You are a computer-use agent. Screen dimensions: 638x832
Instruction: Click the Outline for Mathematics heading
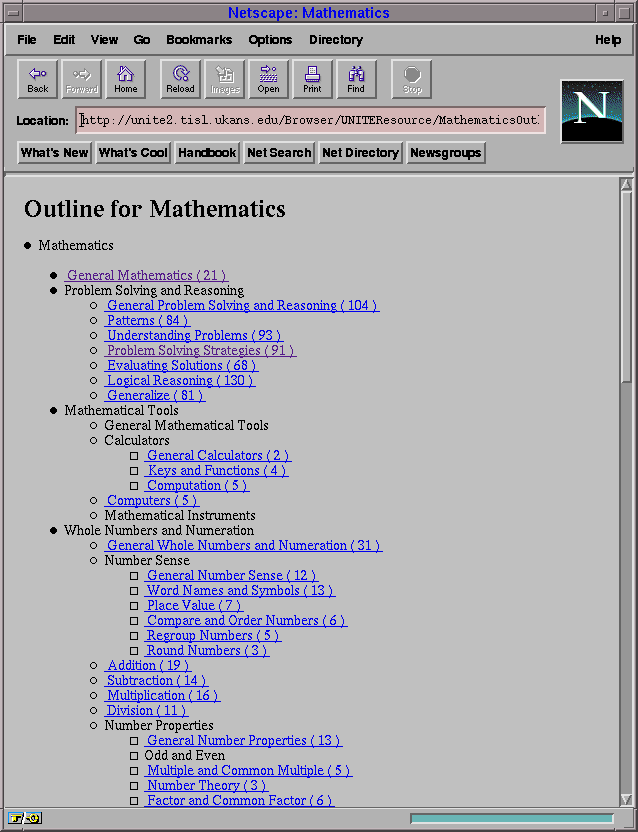155,209
